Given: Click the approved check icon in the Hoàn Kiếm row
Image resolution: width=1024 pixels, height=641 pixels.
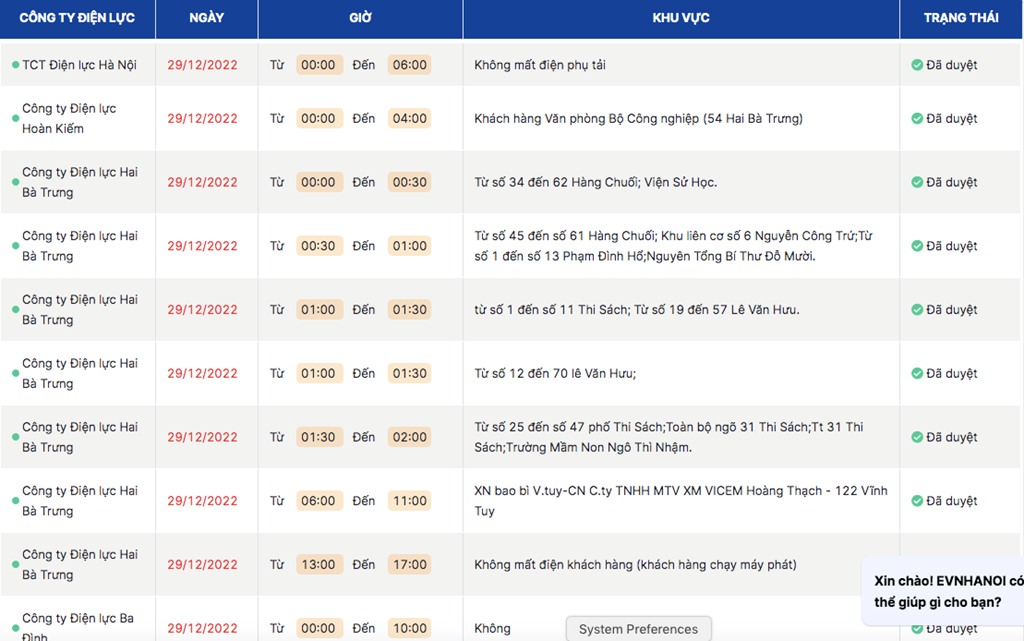Looking at the screenshot, I should [917, 118].
